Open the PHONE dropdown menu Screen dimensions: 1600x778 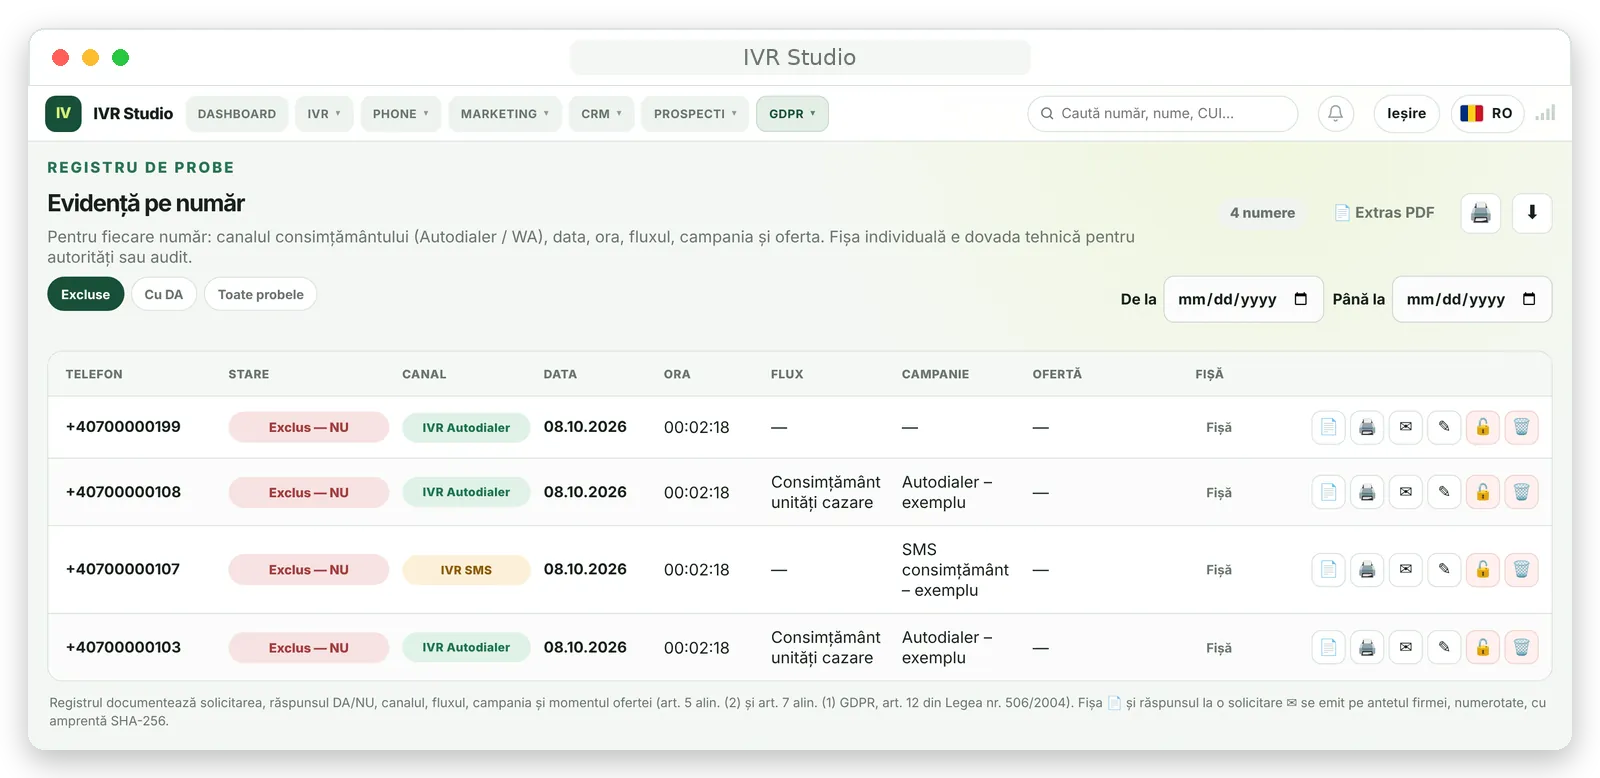point(401,113)
